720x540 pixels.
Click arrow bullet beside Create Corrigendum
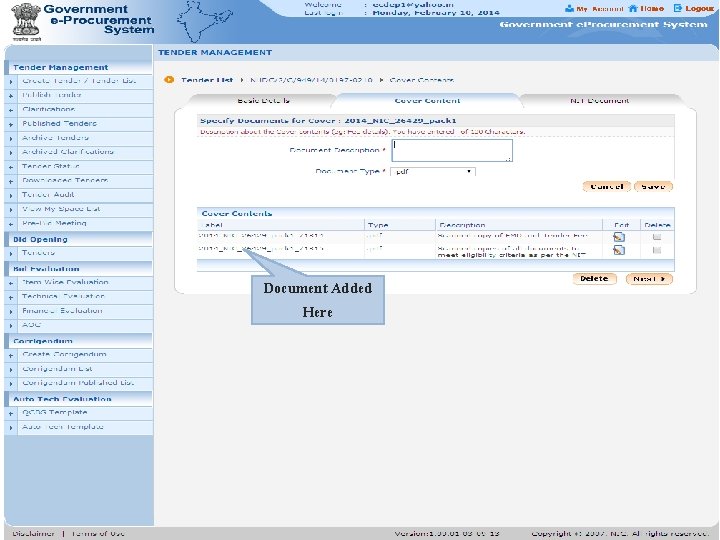[x=11, y=356]
